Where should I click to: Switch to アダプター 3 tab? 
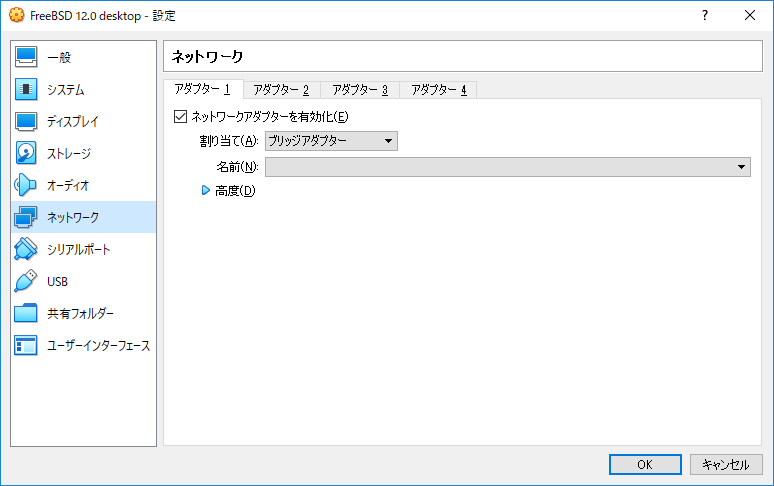[360, 90]
